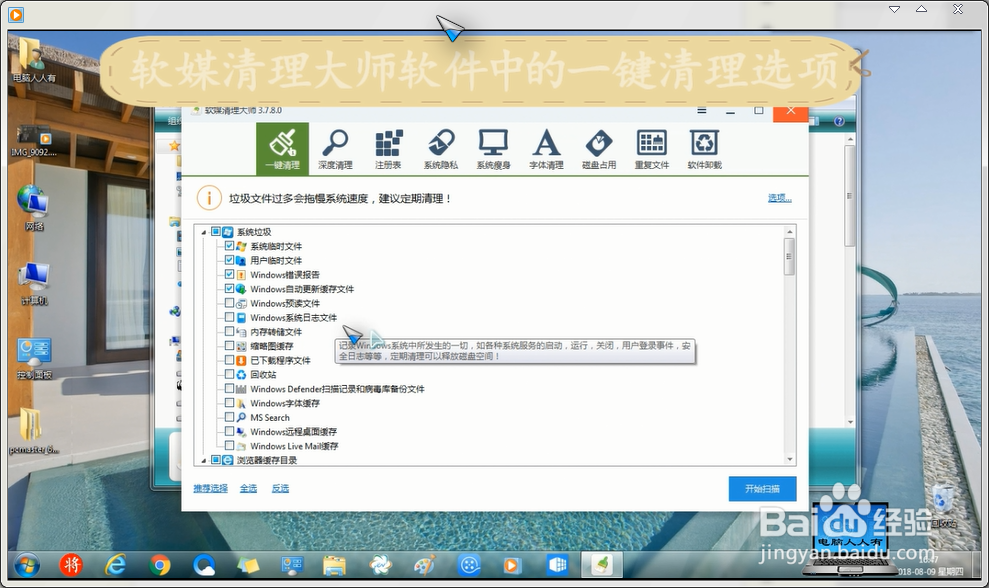Screen dimensions: 989x588
Task: Click the list scrollbar down arrow
Action: click(x=789, y=459)
